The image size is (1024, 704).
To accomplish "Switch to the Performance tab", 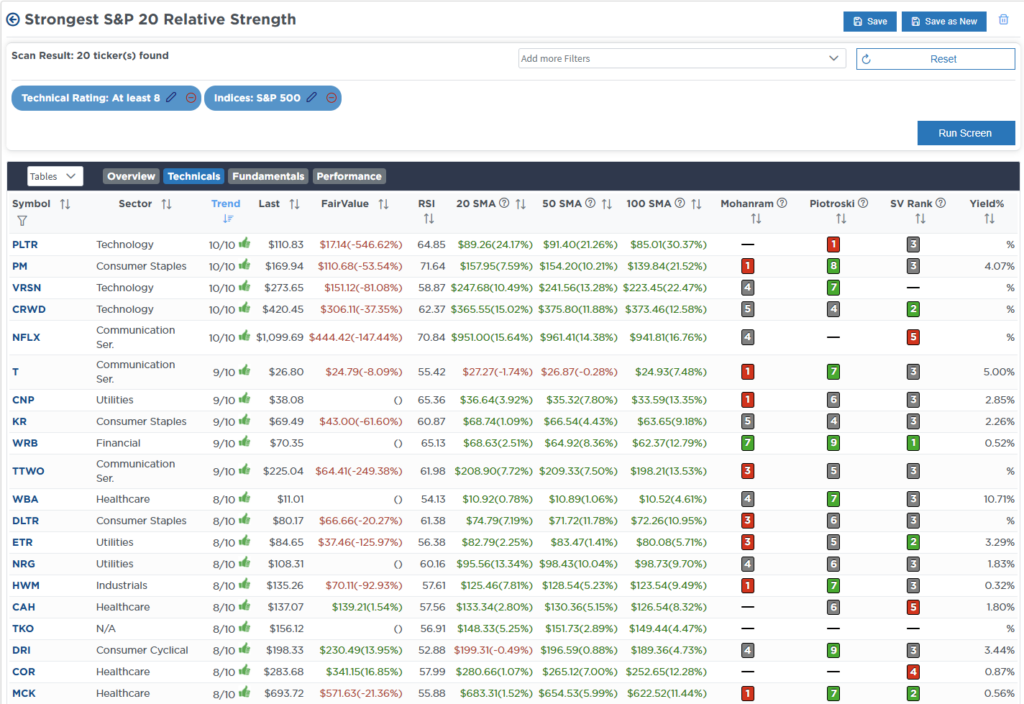I will [349, 176].
